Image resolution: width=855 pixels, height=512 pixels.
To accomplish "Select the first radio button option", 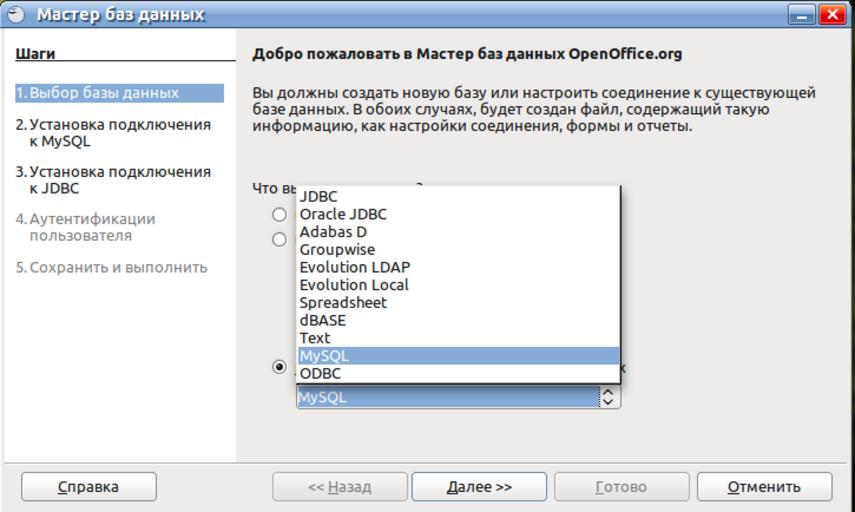I will 279,214.
